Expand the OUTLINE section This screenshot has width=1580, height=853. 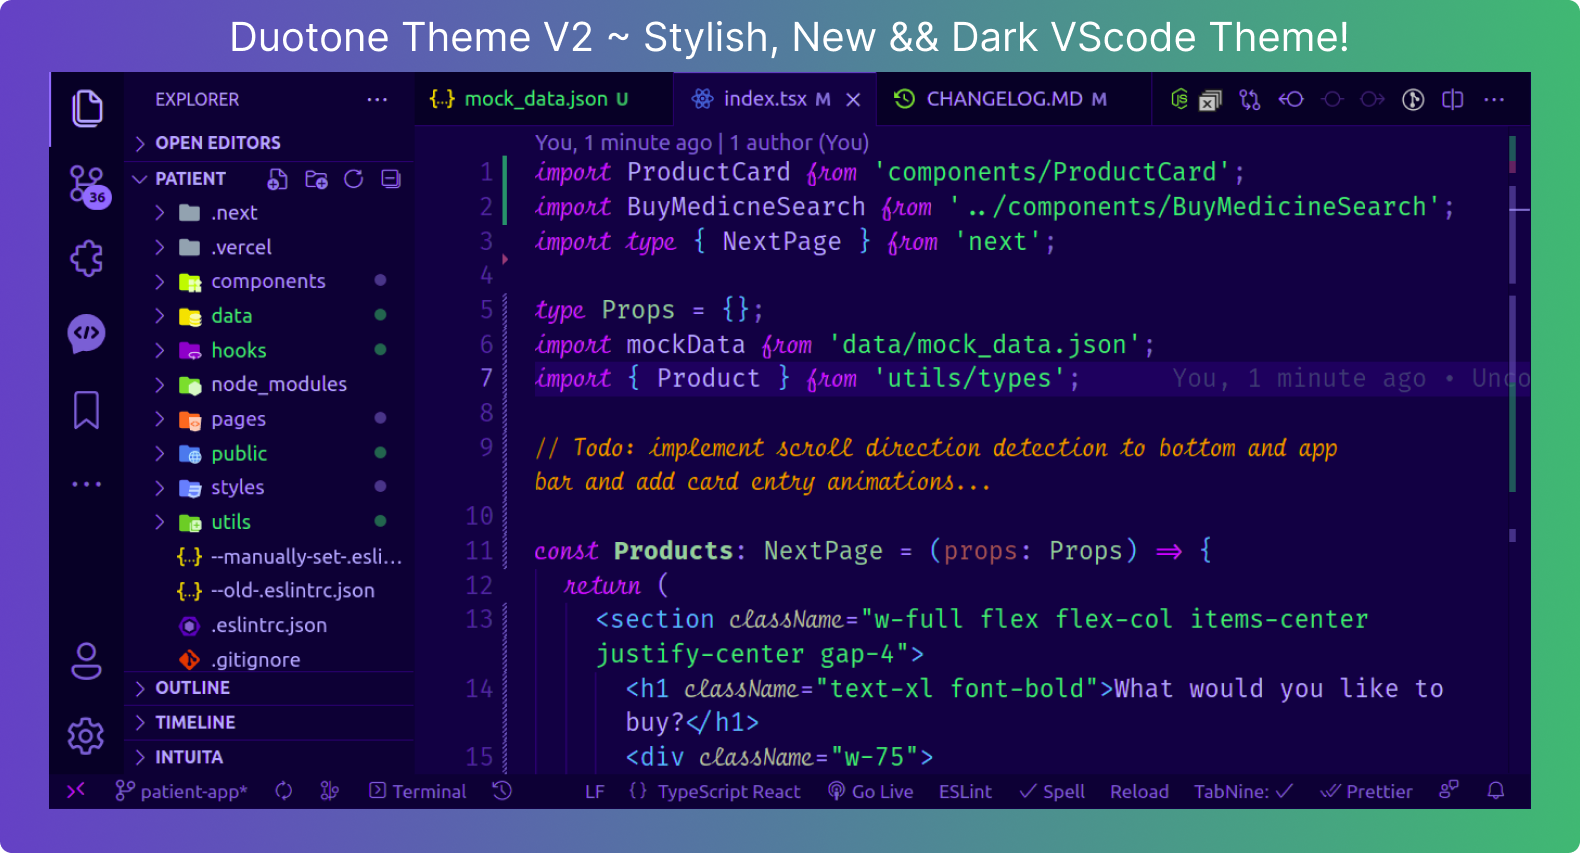pyautogui.click(x=270, y=688)
